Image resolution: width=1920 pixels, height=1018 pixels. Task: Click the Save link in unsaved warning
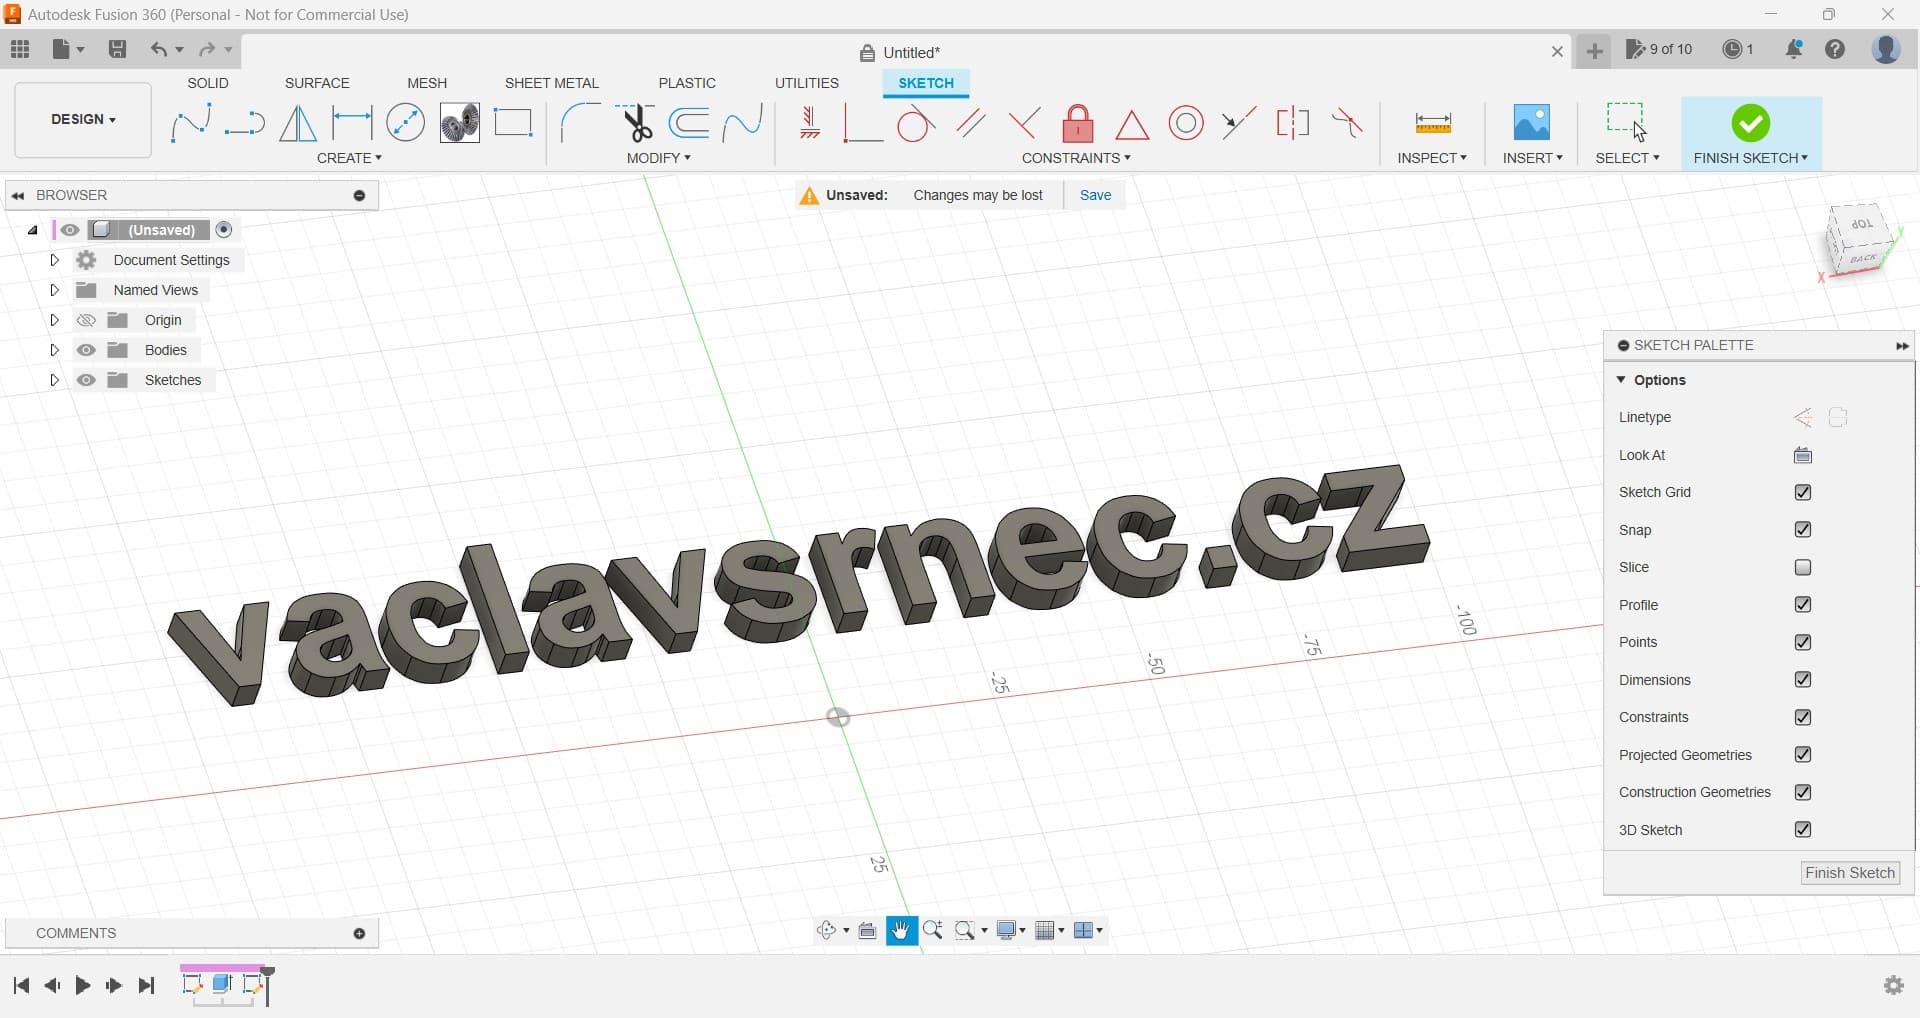tap(1095, 195)
